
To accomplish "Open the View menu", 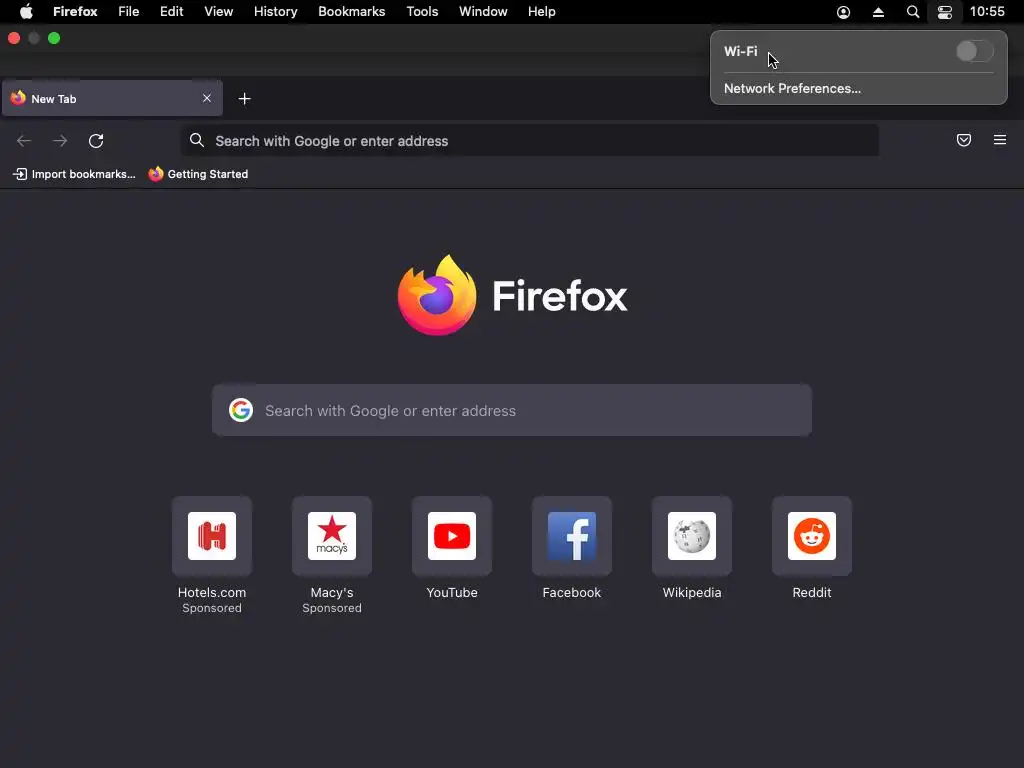I will (x=219, y=12).
